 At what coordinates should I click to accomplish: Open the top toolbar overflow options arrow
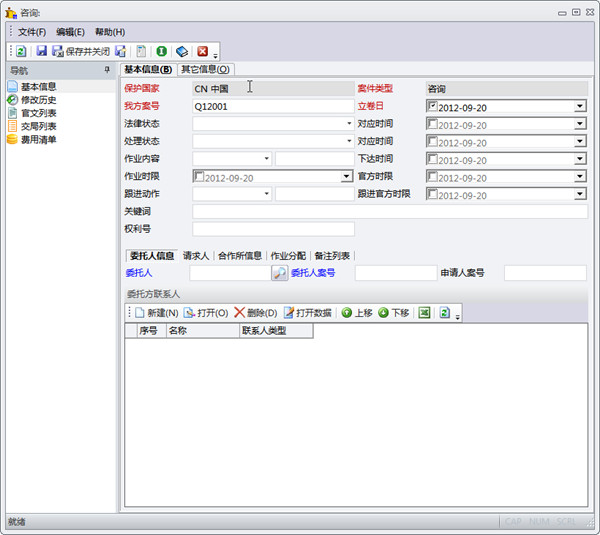pyautogui.click(x=215, y=56)
